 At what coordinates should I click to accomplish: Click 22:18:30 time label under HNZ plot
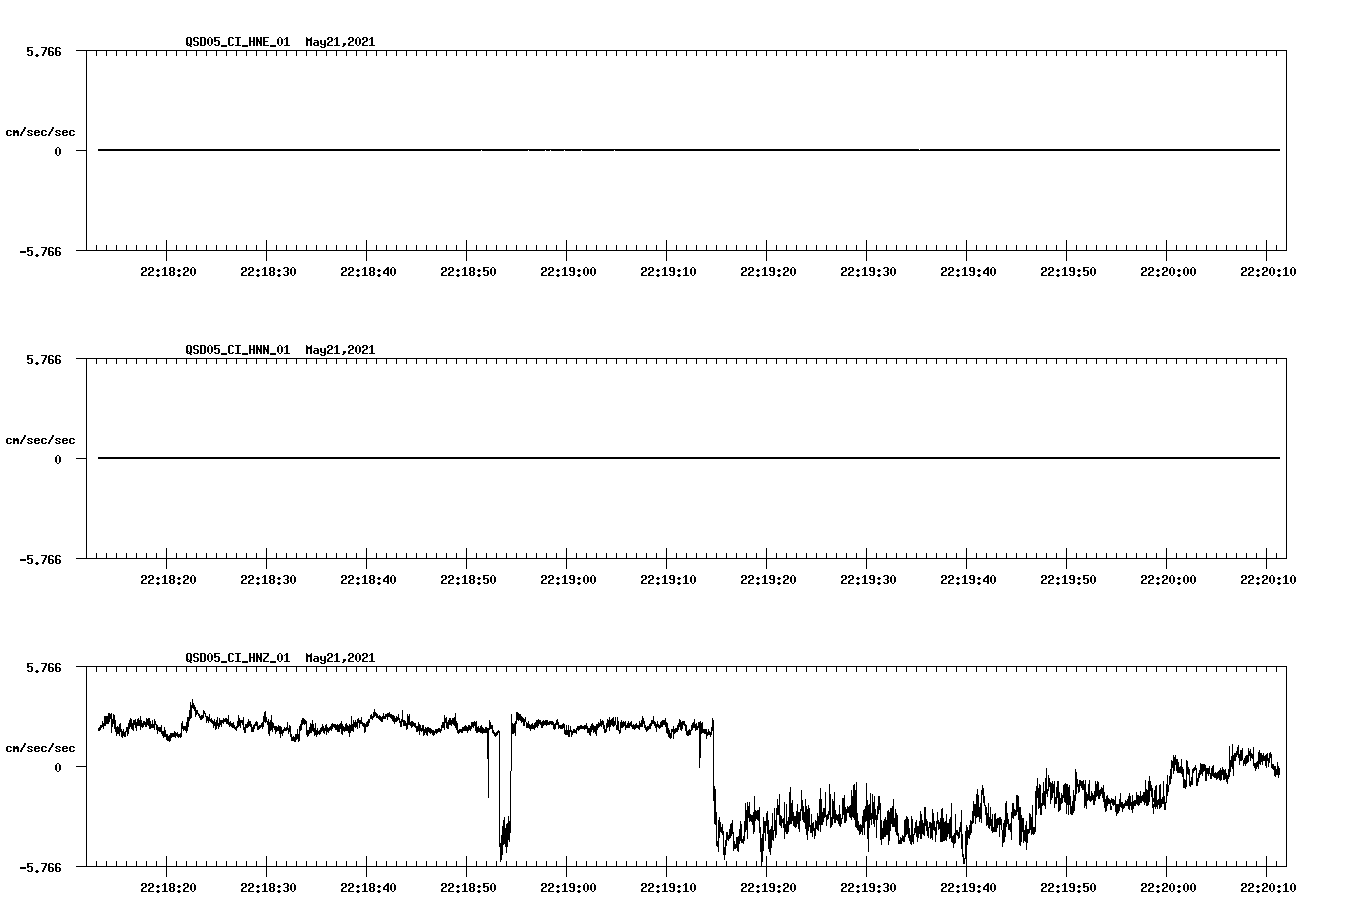(268, 888)
